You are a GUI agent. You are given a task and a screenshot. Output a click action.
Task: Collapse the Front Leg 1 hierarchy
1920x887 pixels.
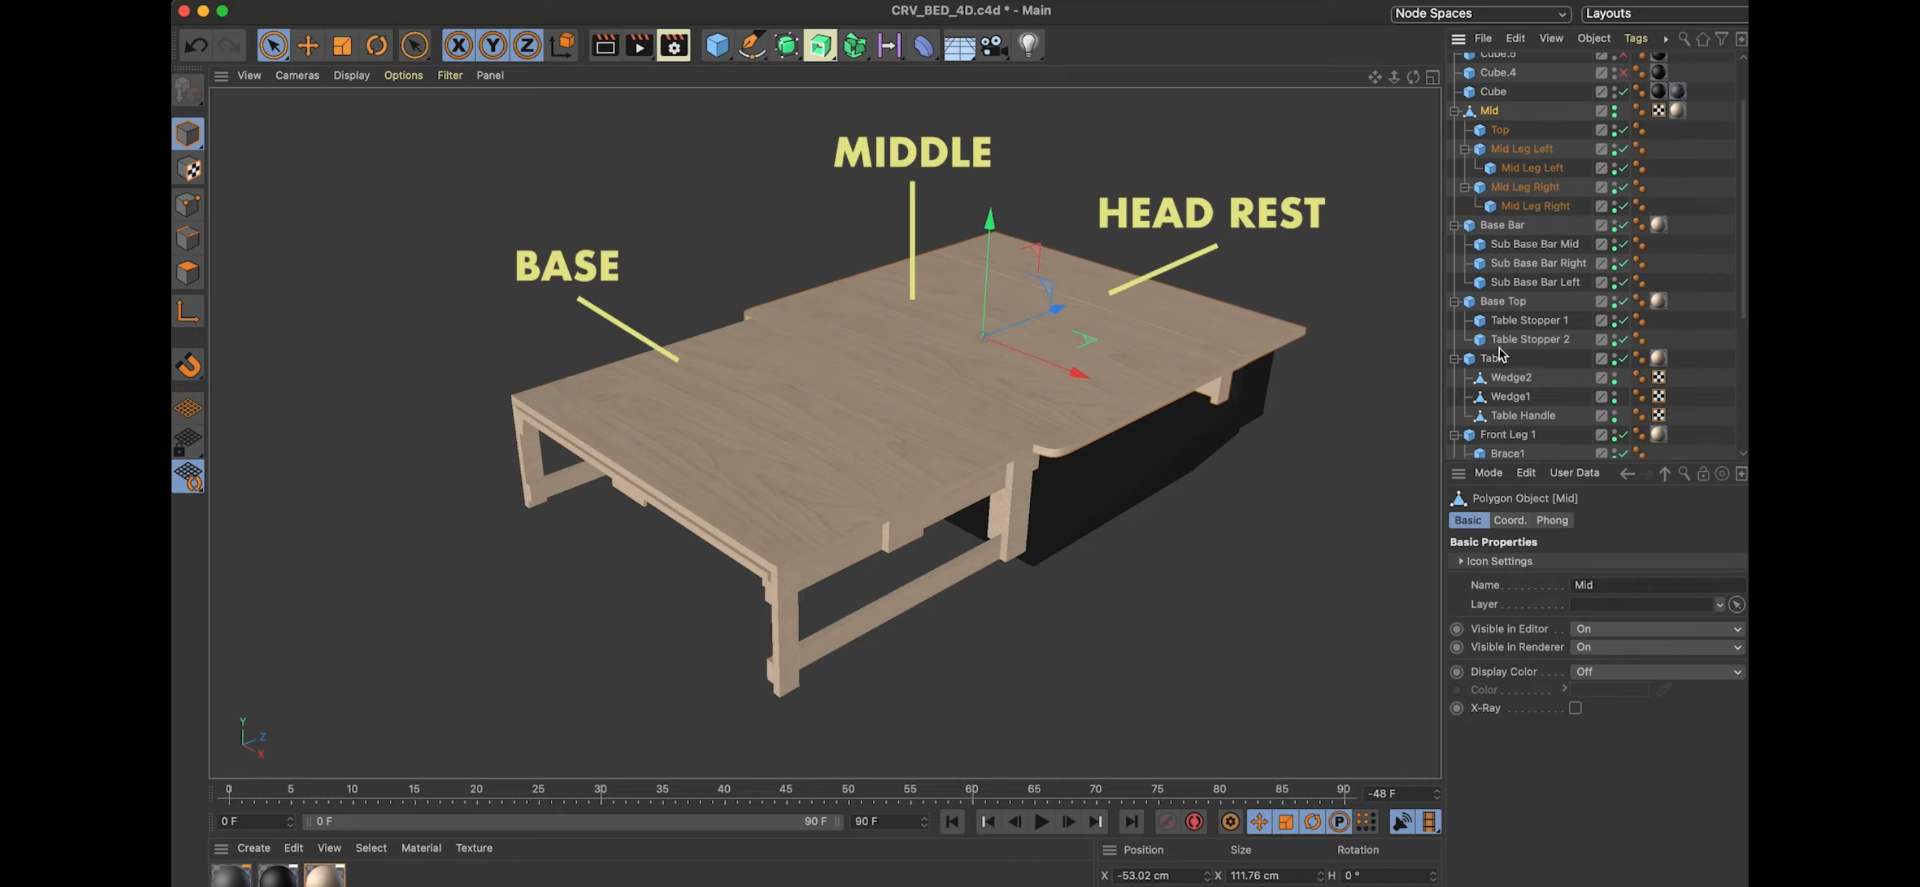point(1455,435)
